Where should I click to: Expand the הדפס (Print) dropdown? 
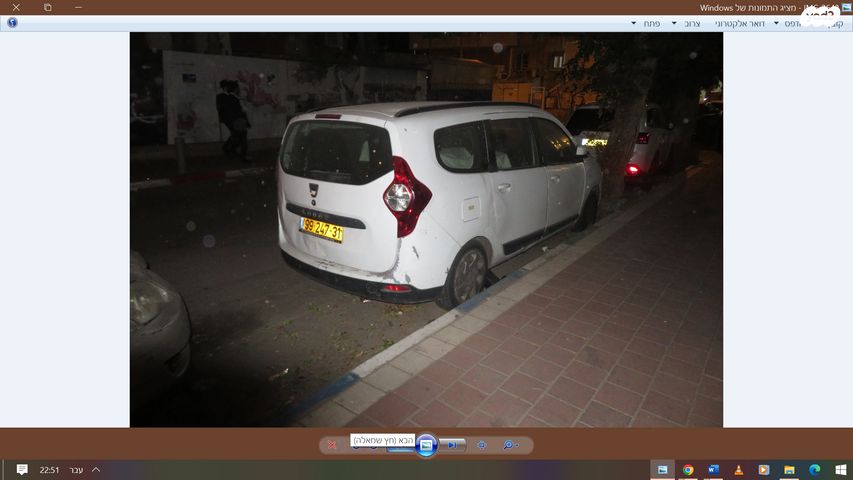tap(776, 23)
